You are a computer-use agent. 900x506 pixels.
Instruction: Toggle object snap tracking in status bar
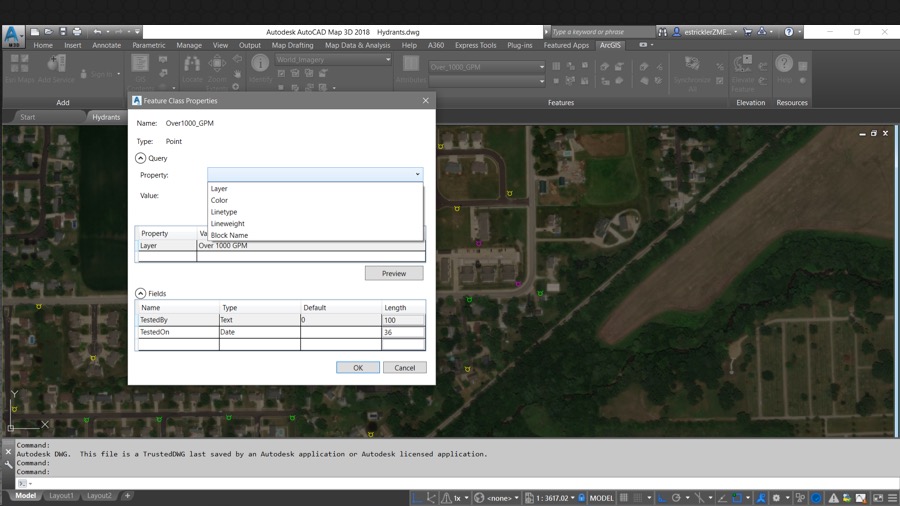click(721, 497)
